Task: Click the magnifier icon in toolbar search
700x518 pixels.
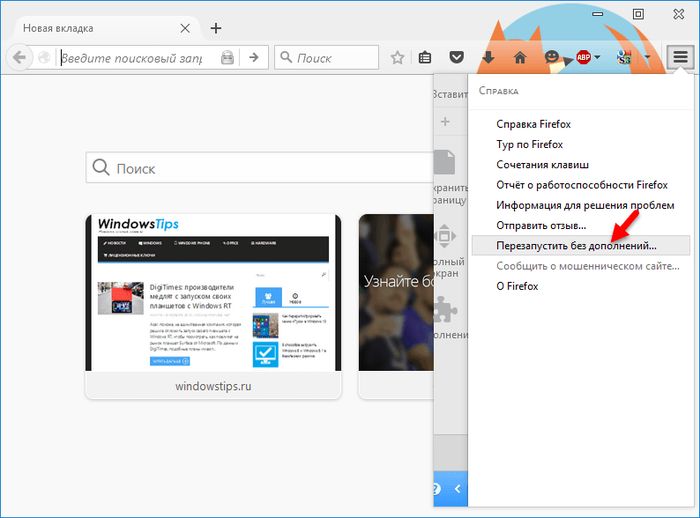Action: click(286, 57)
